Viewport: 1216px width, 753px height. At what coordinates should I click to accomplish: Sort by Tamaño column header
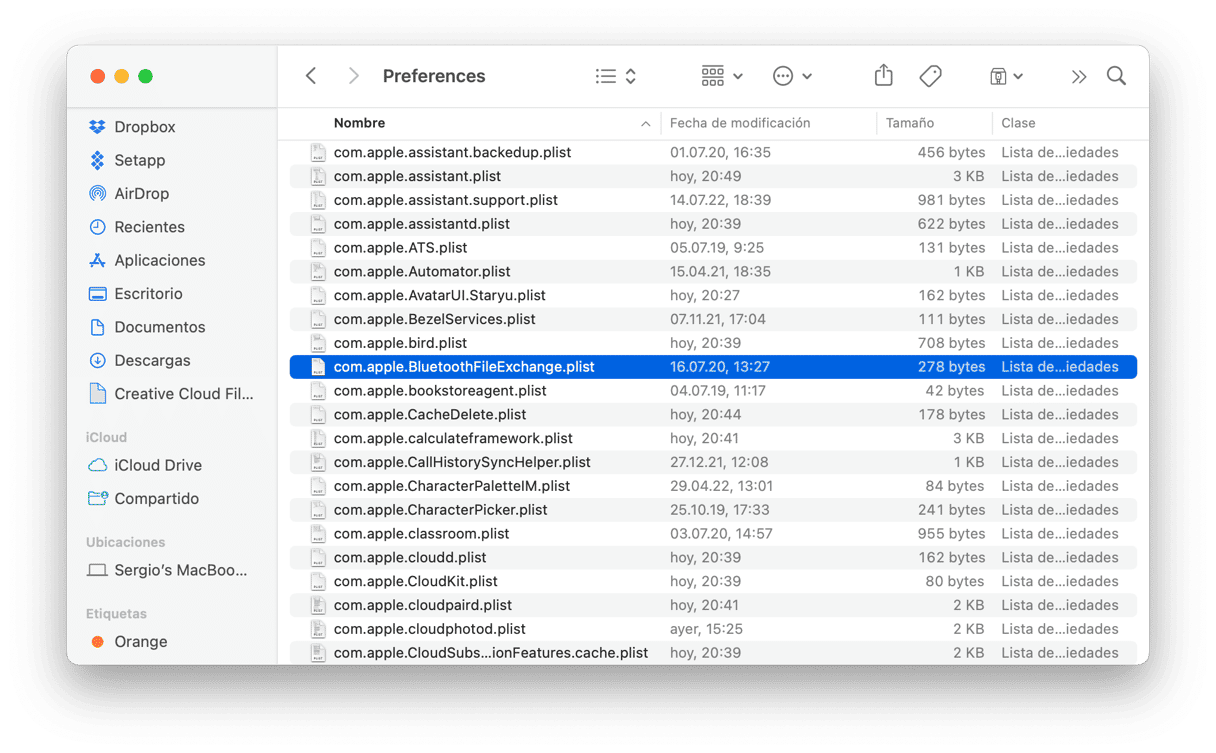pos(909,123)
